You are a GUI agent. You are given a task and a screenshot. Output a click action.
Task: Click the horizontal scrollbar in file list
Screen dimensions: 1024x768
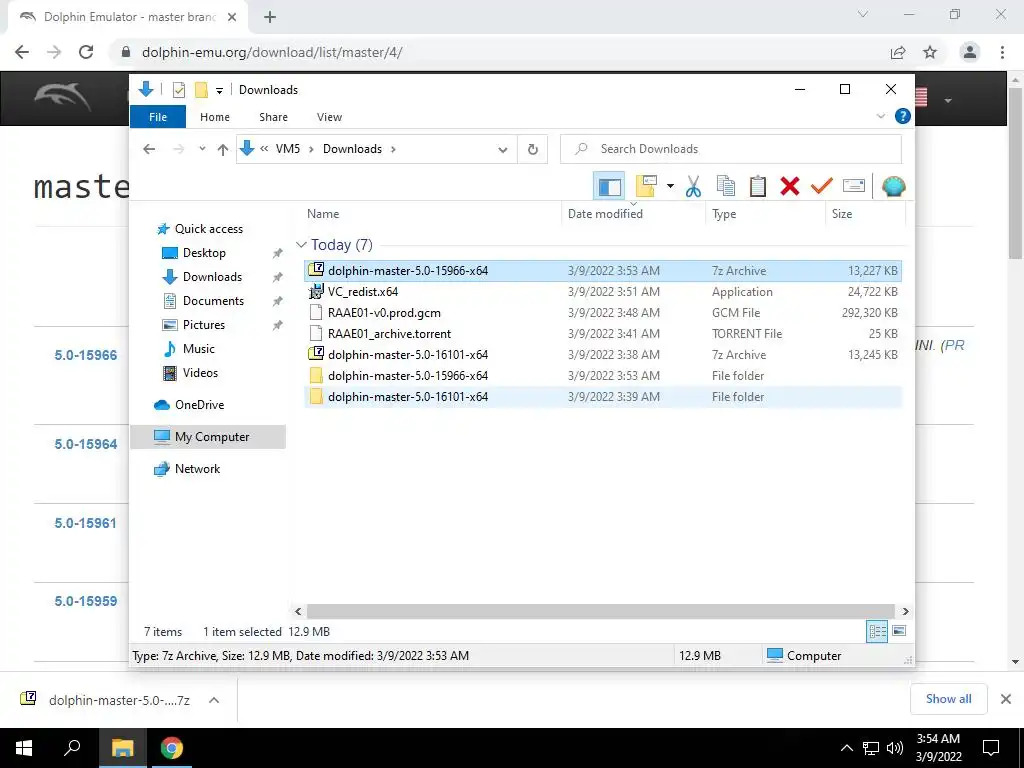coord(601,611)
